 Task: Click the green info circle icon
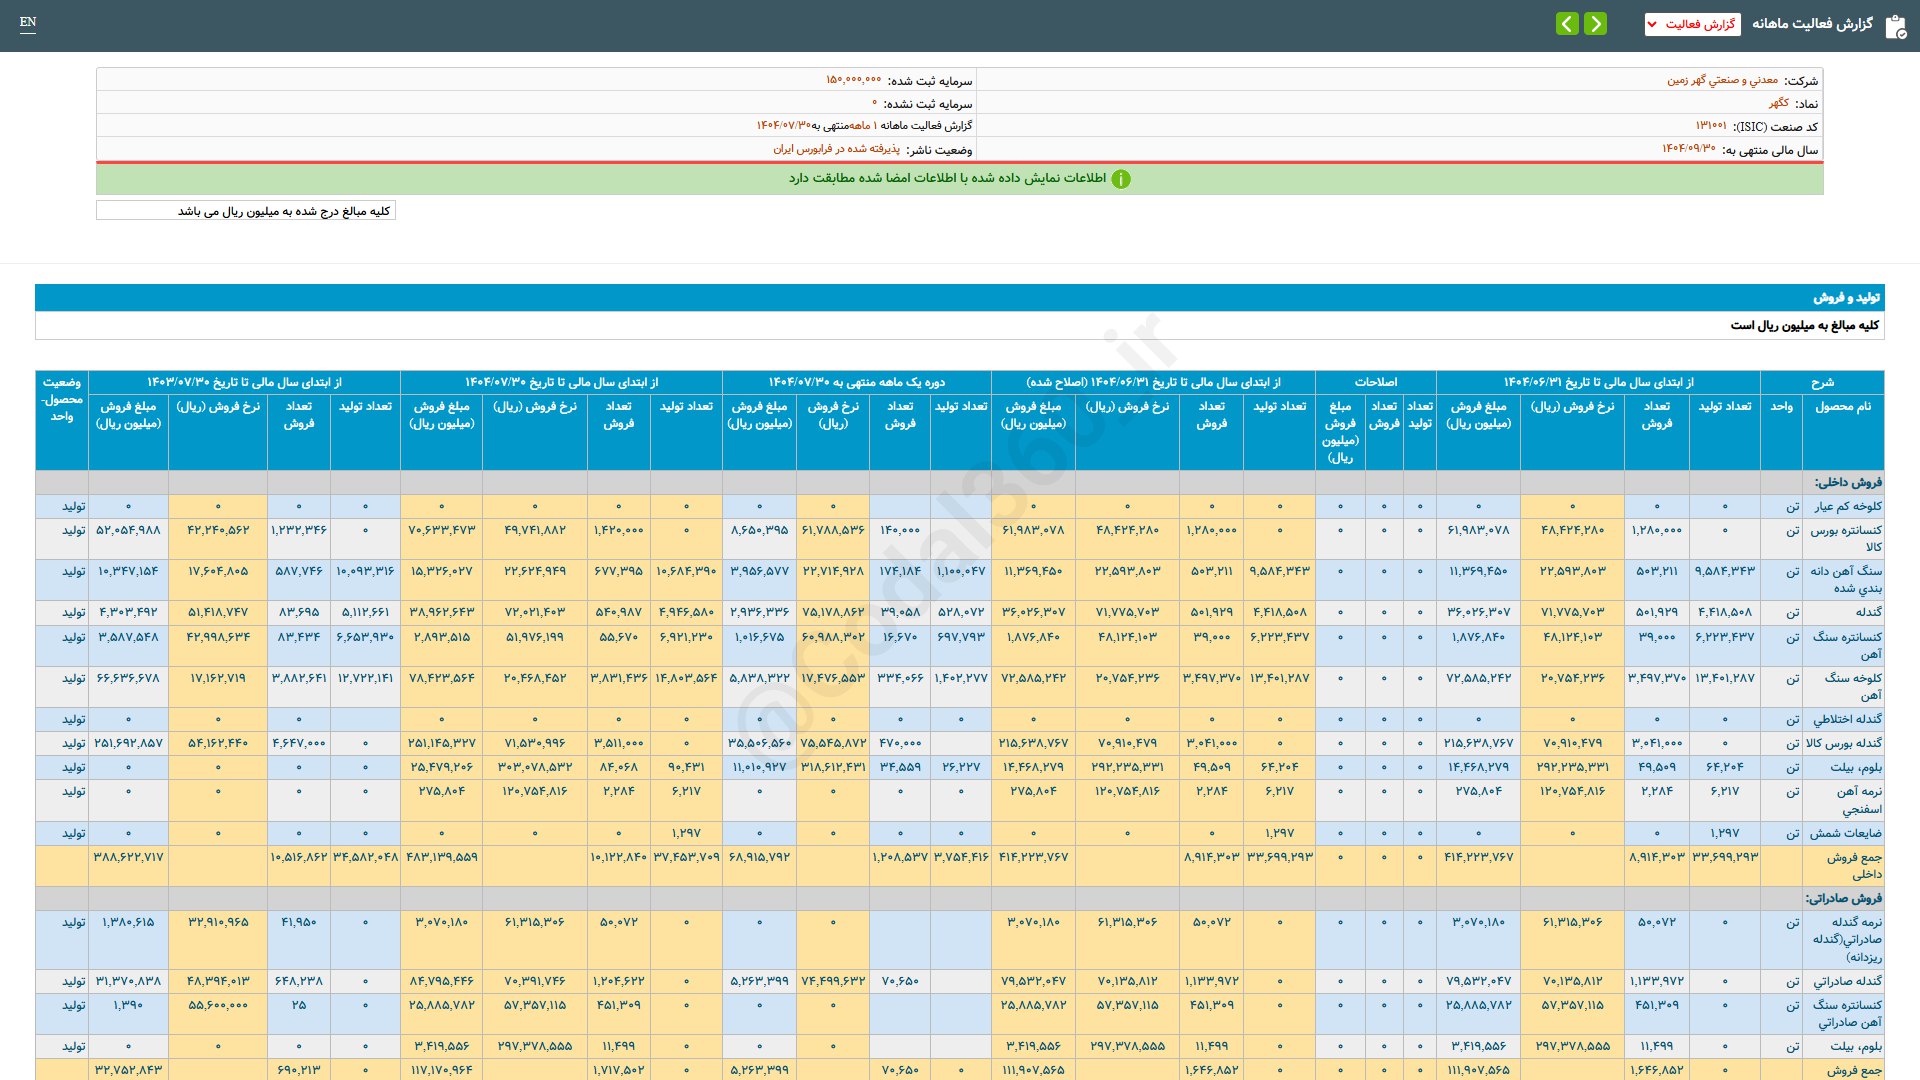click(1121, 179)
